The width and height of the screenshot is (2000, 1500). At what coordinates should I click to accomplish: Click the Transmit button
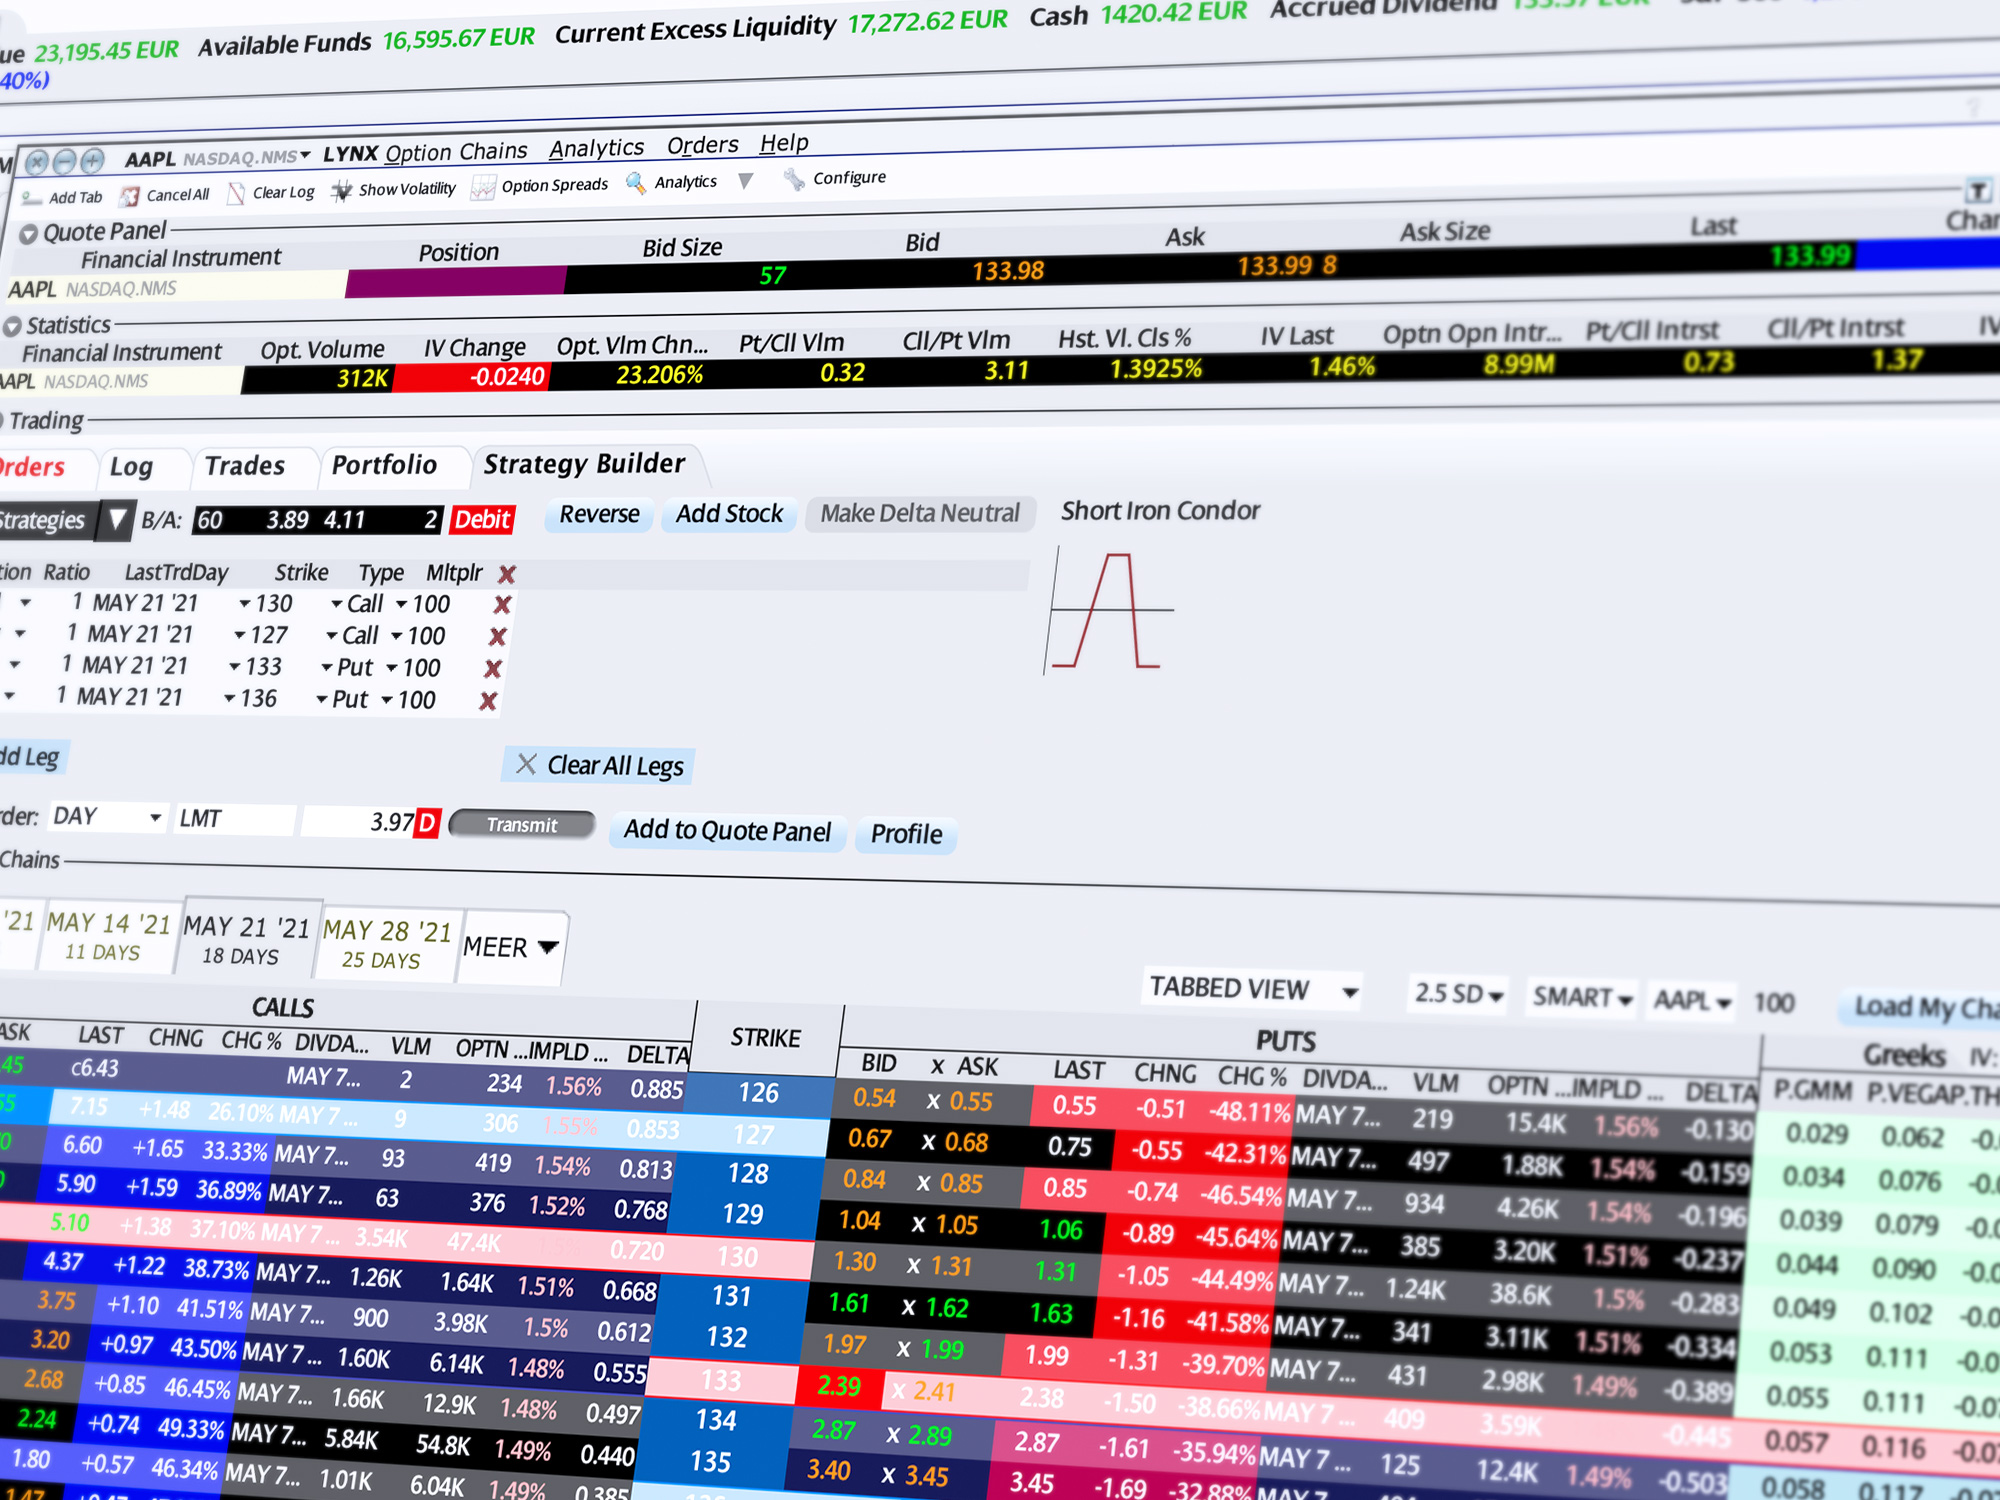pos(522,825)
